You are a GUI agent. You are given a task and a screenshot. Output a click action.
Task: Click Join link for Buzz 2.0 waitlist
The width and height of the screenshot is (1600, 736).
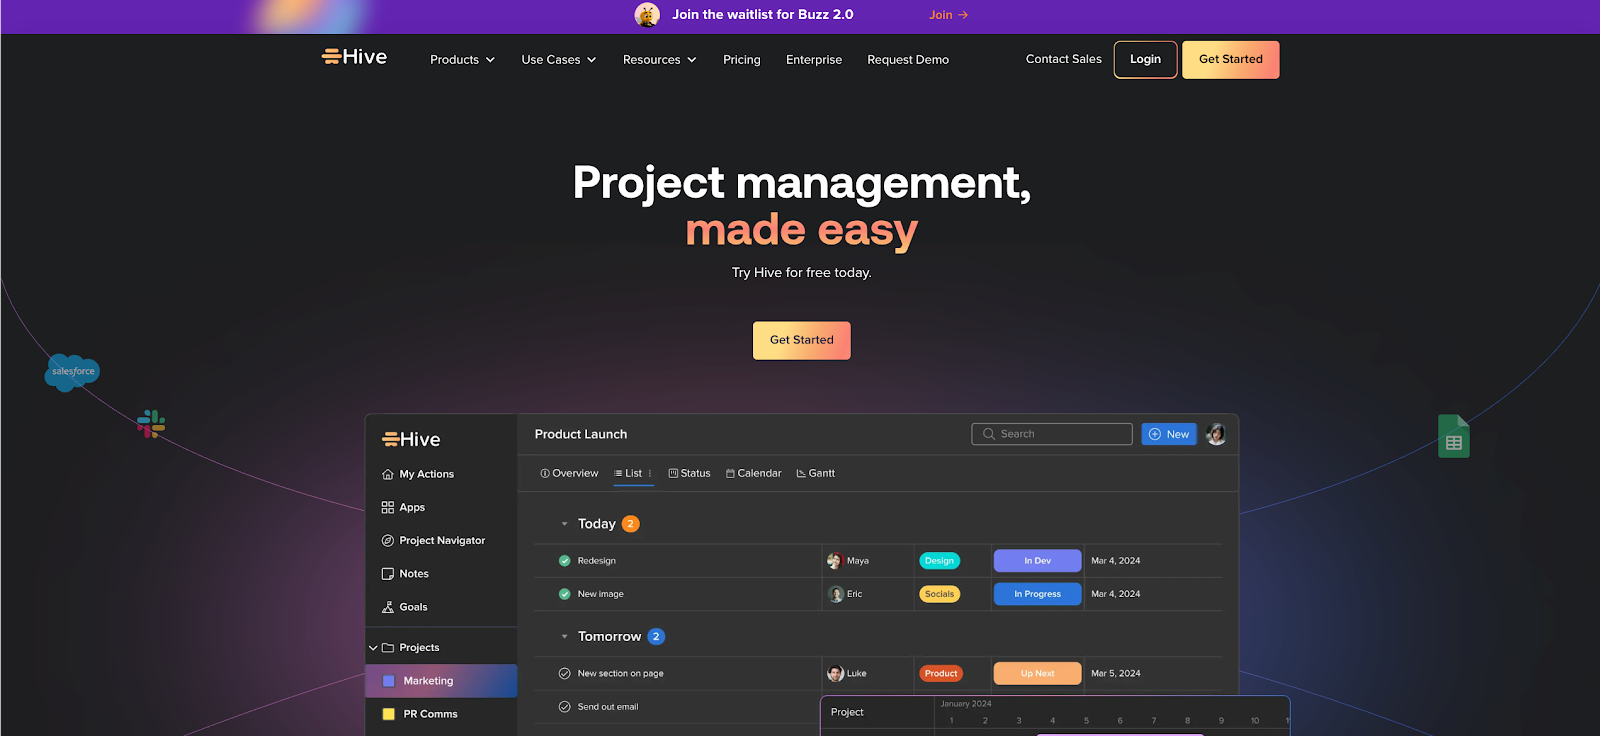click(x=947, y=15)
